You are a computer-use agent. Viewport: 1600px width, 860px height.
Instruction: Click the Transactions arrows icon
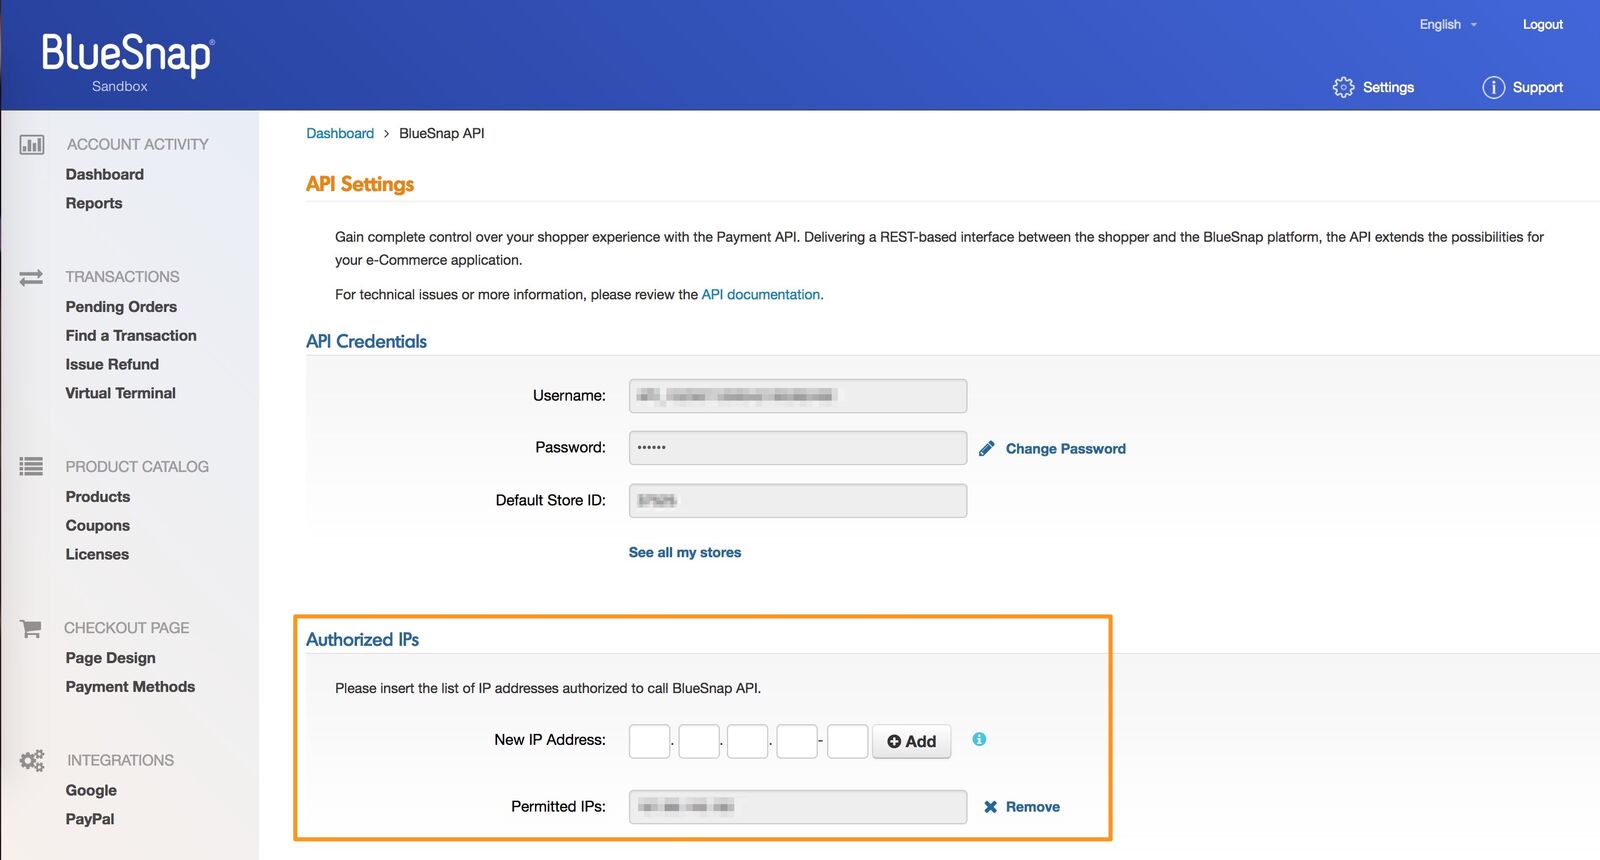(31, 277)
